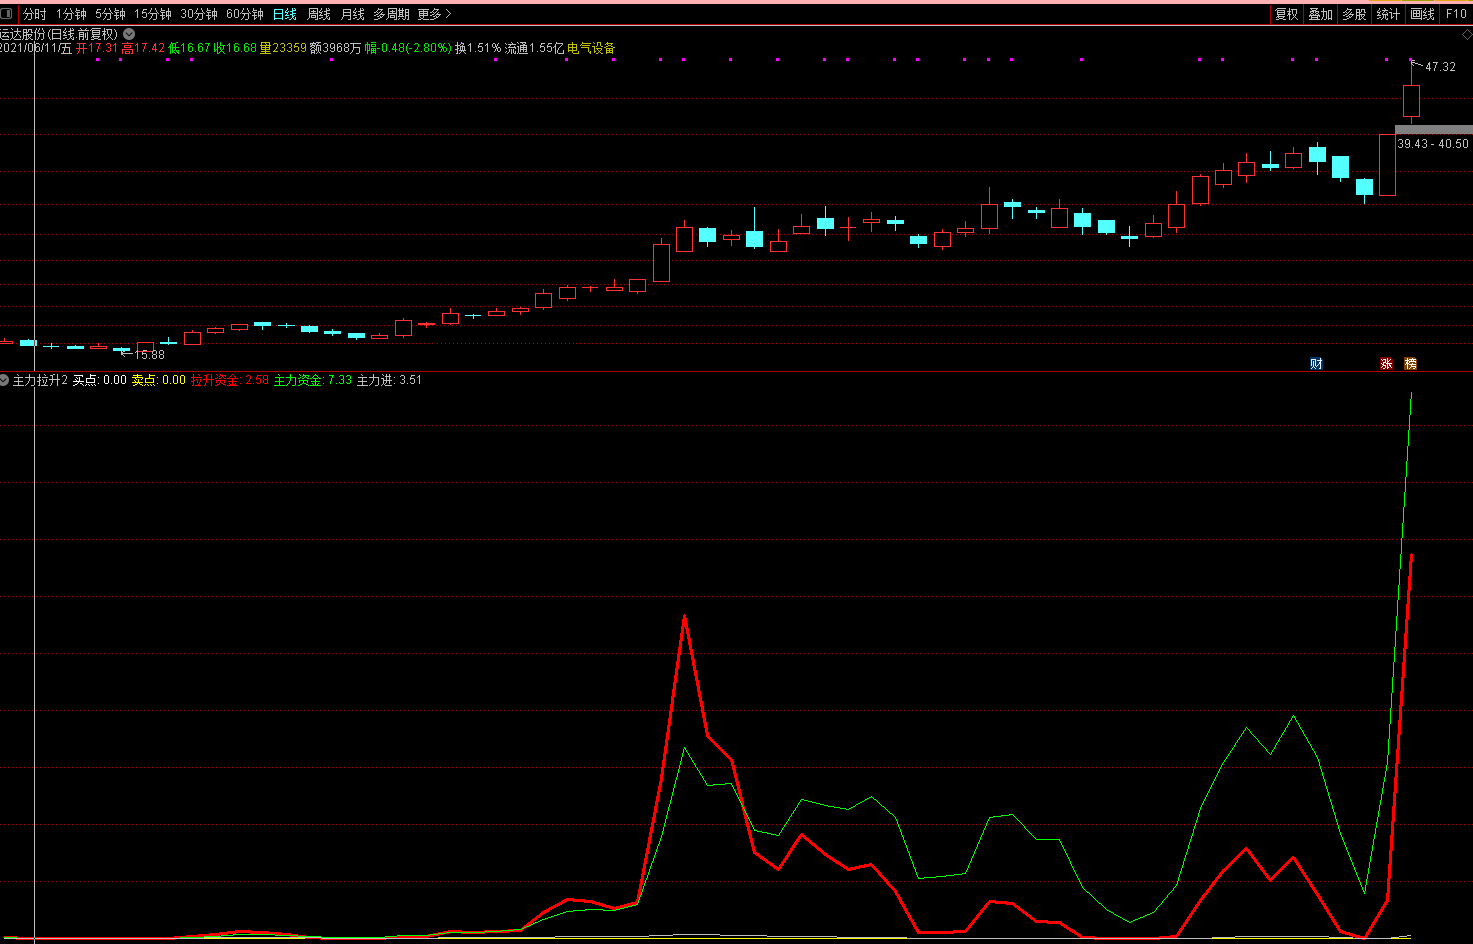Viewport: 1473px width, 944px height.
Task: Click the 统计 statistics button
Action: coord(1388,14)
